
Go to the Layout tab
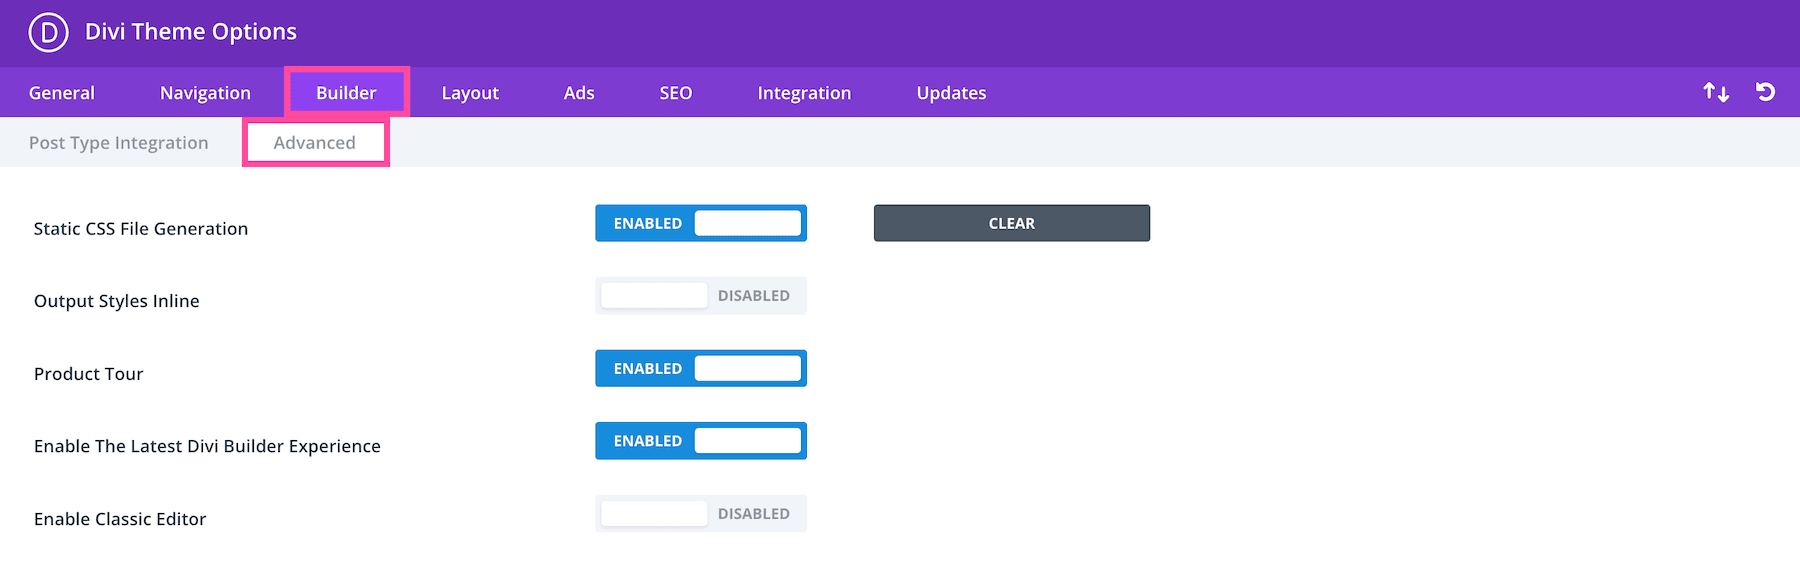coord(470,93)
